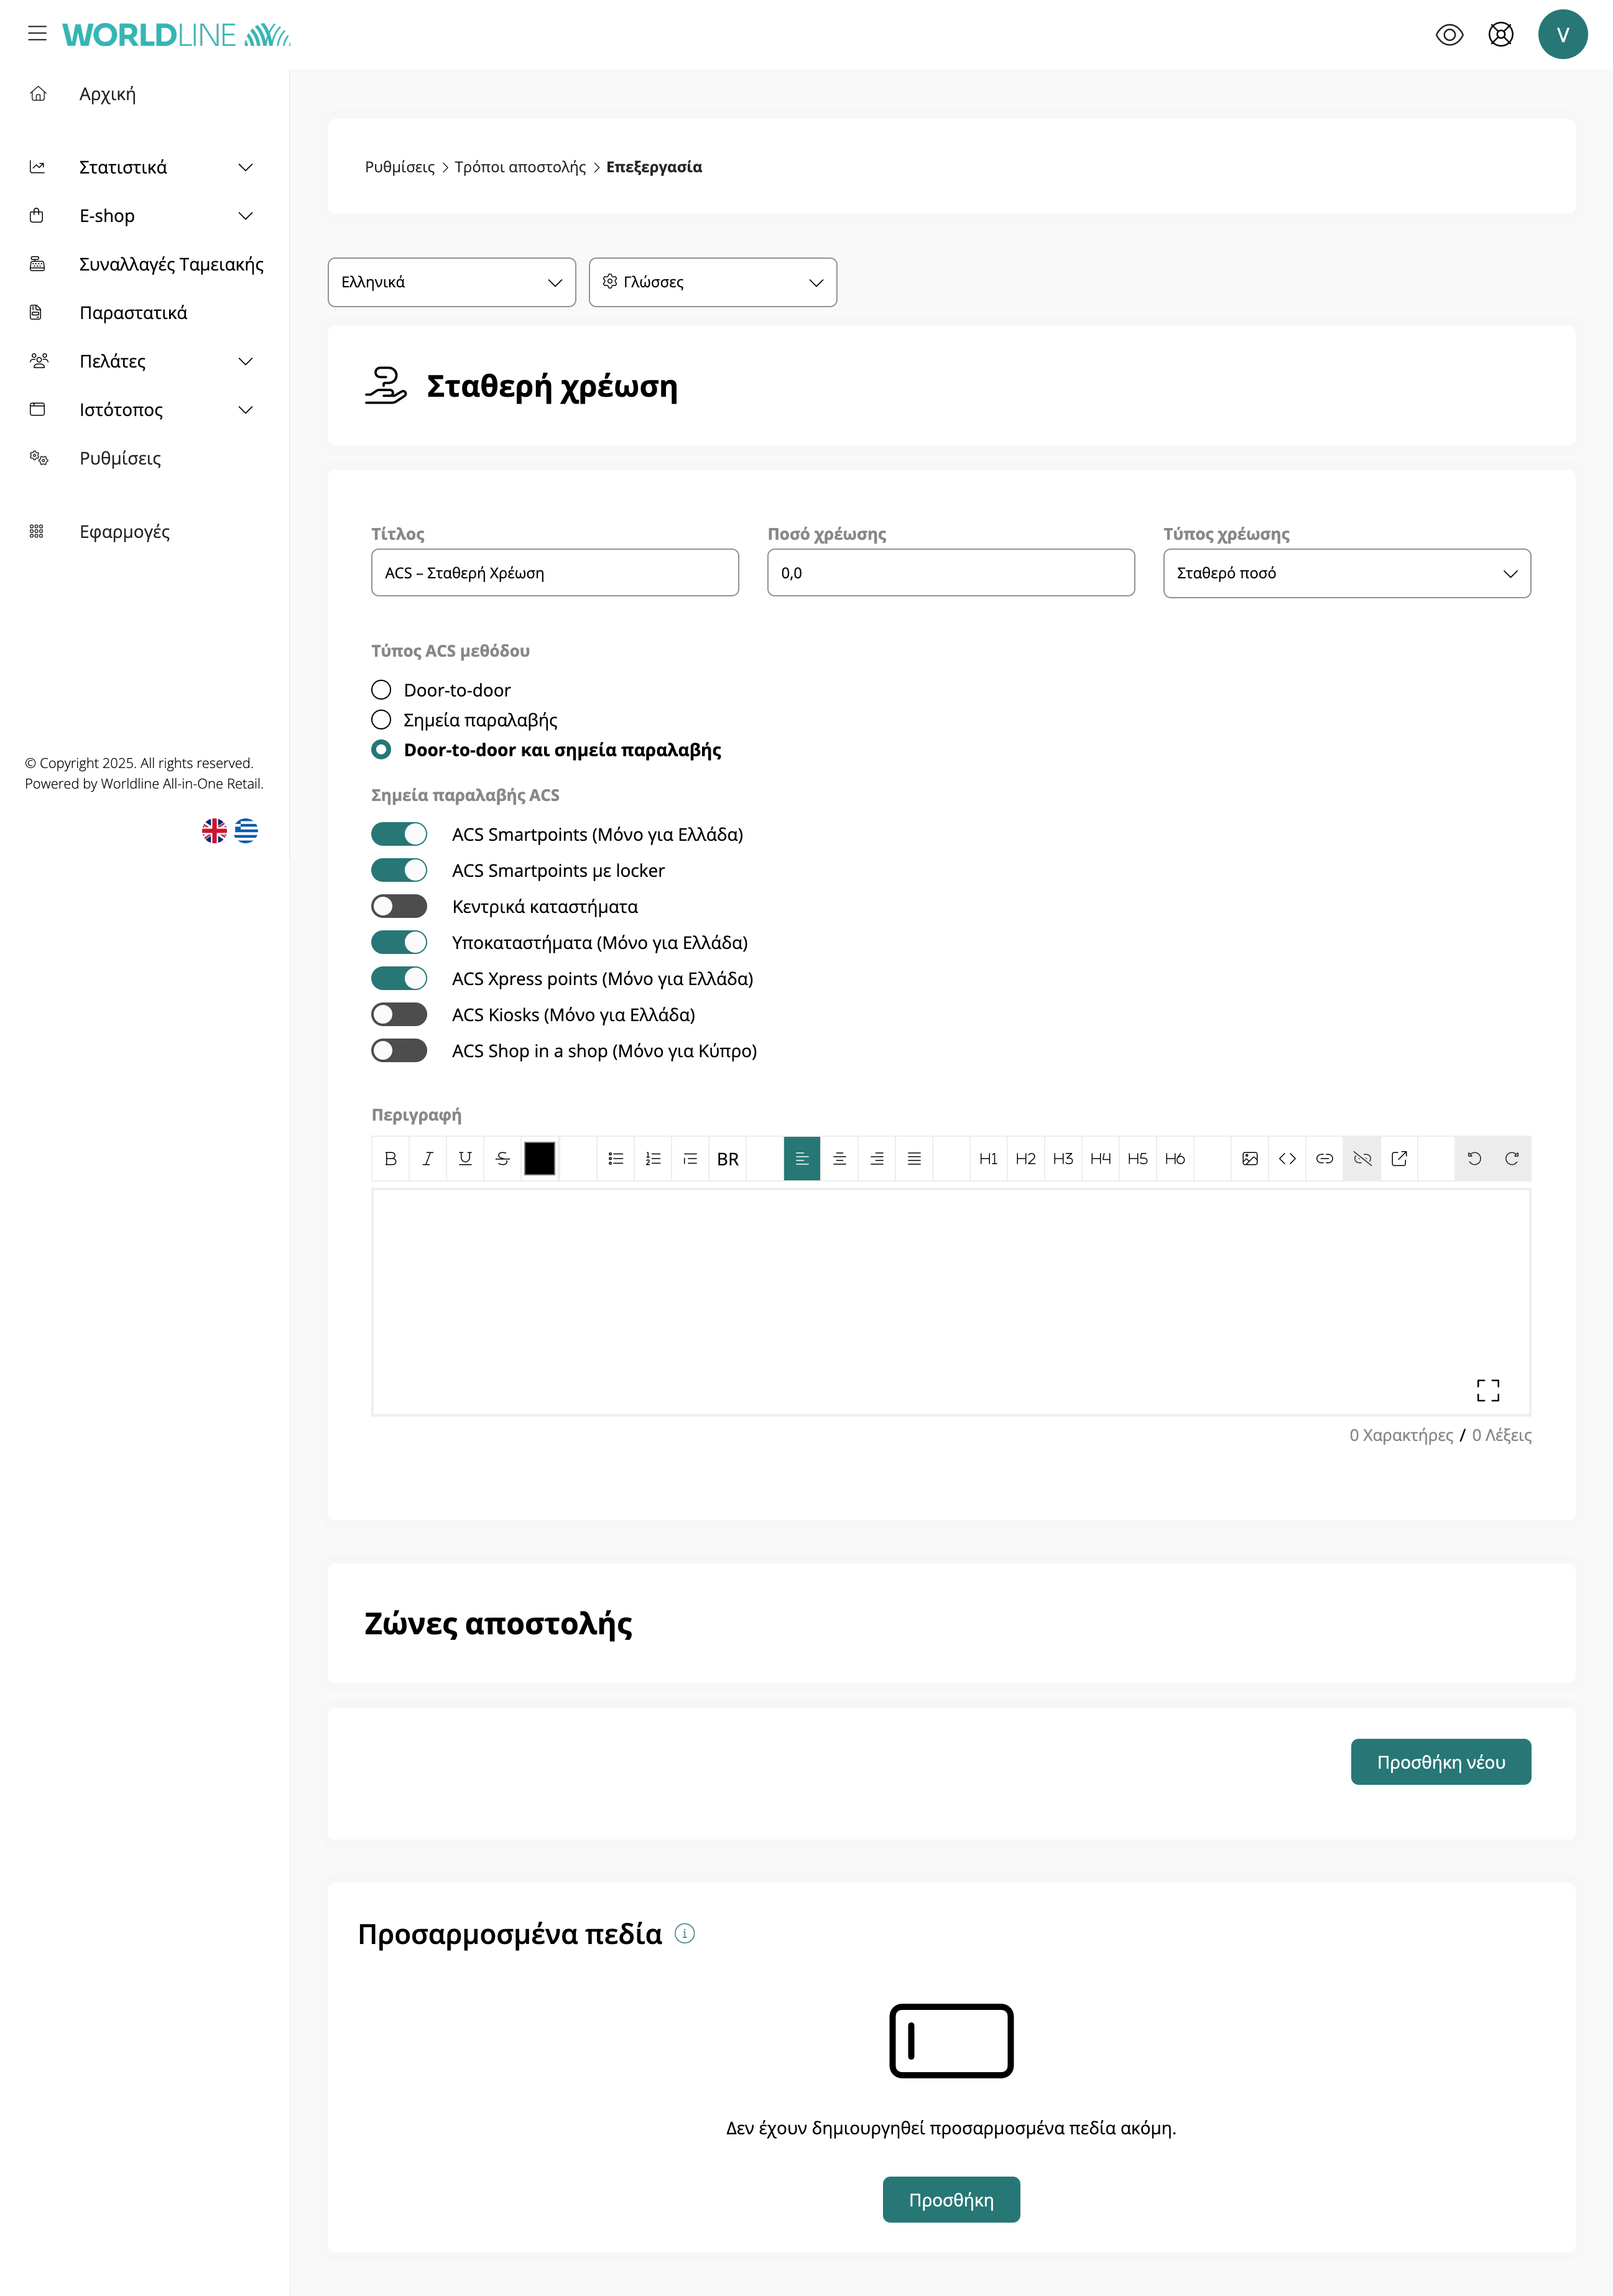1613x2296 pixels.
Task: Expand the description editor to fullscreen
Action: point(1487,1389)
